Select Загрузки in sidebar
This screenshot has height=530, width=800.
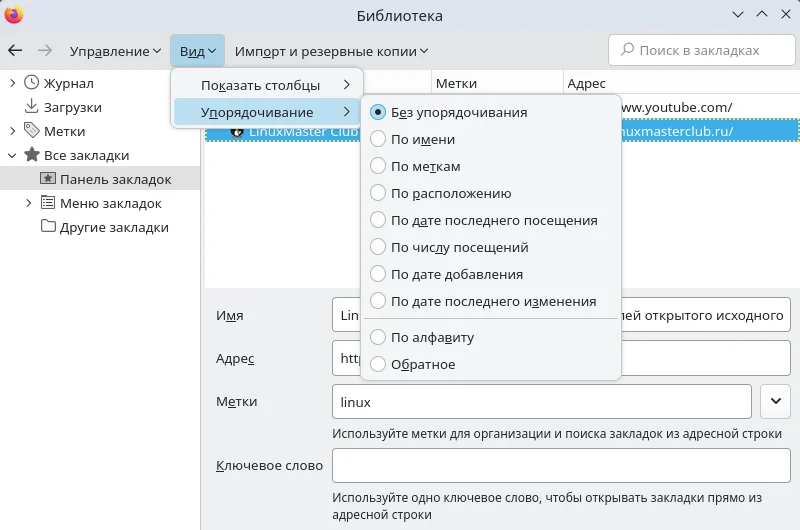click(x=100, y=107)
